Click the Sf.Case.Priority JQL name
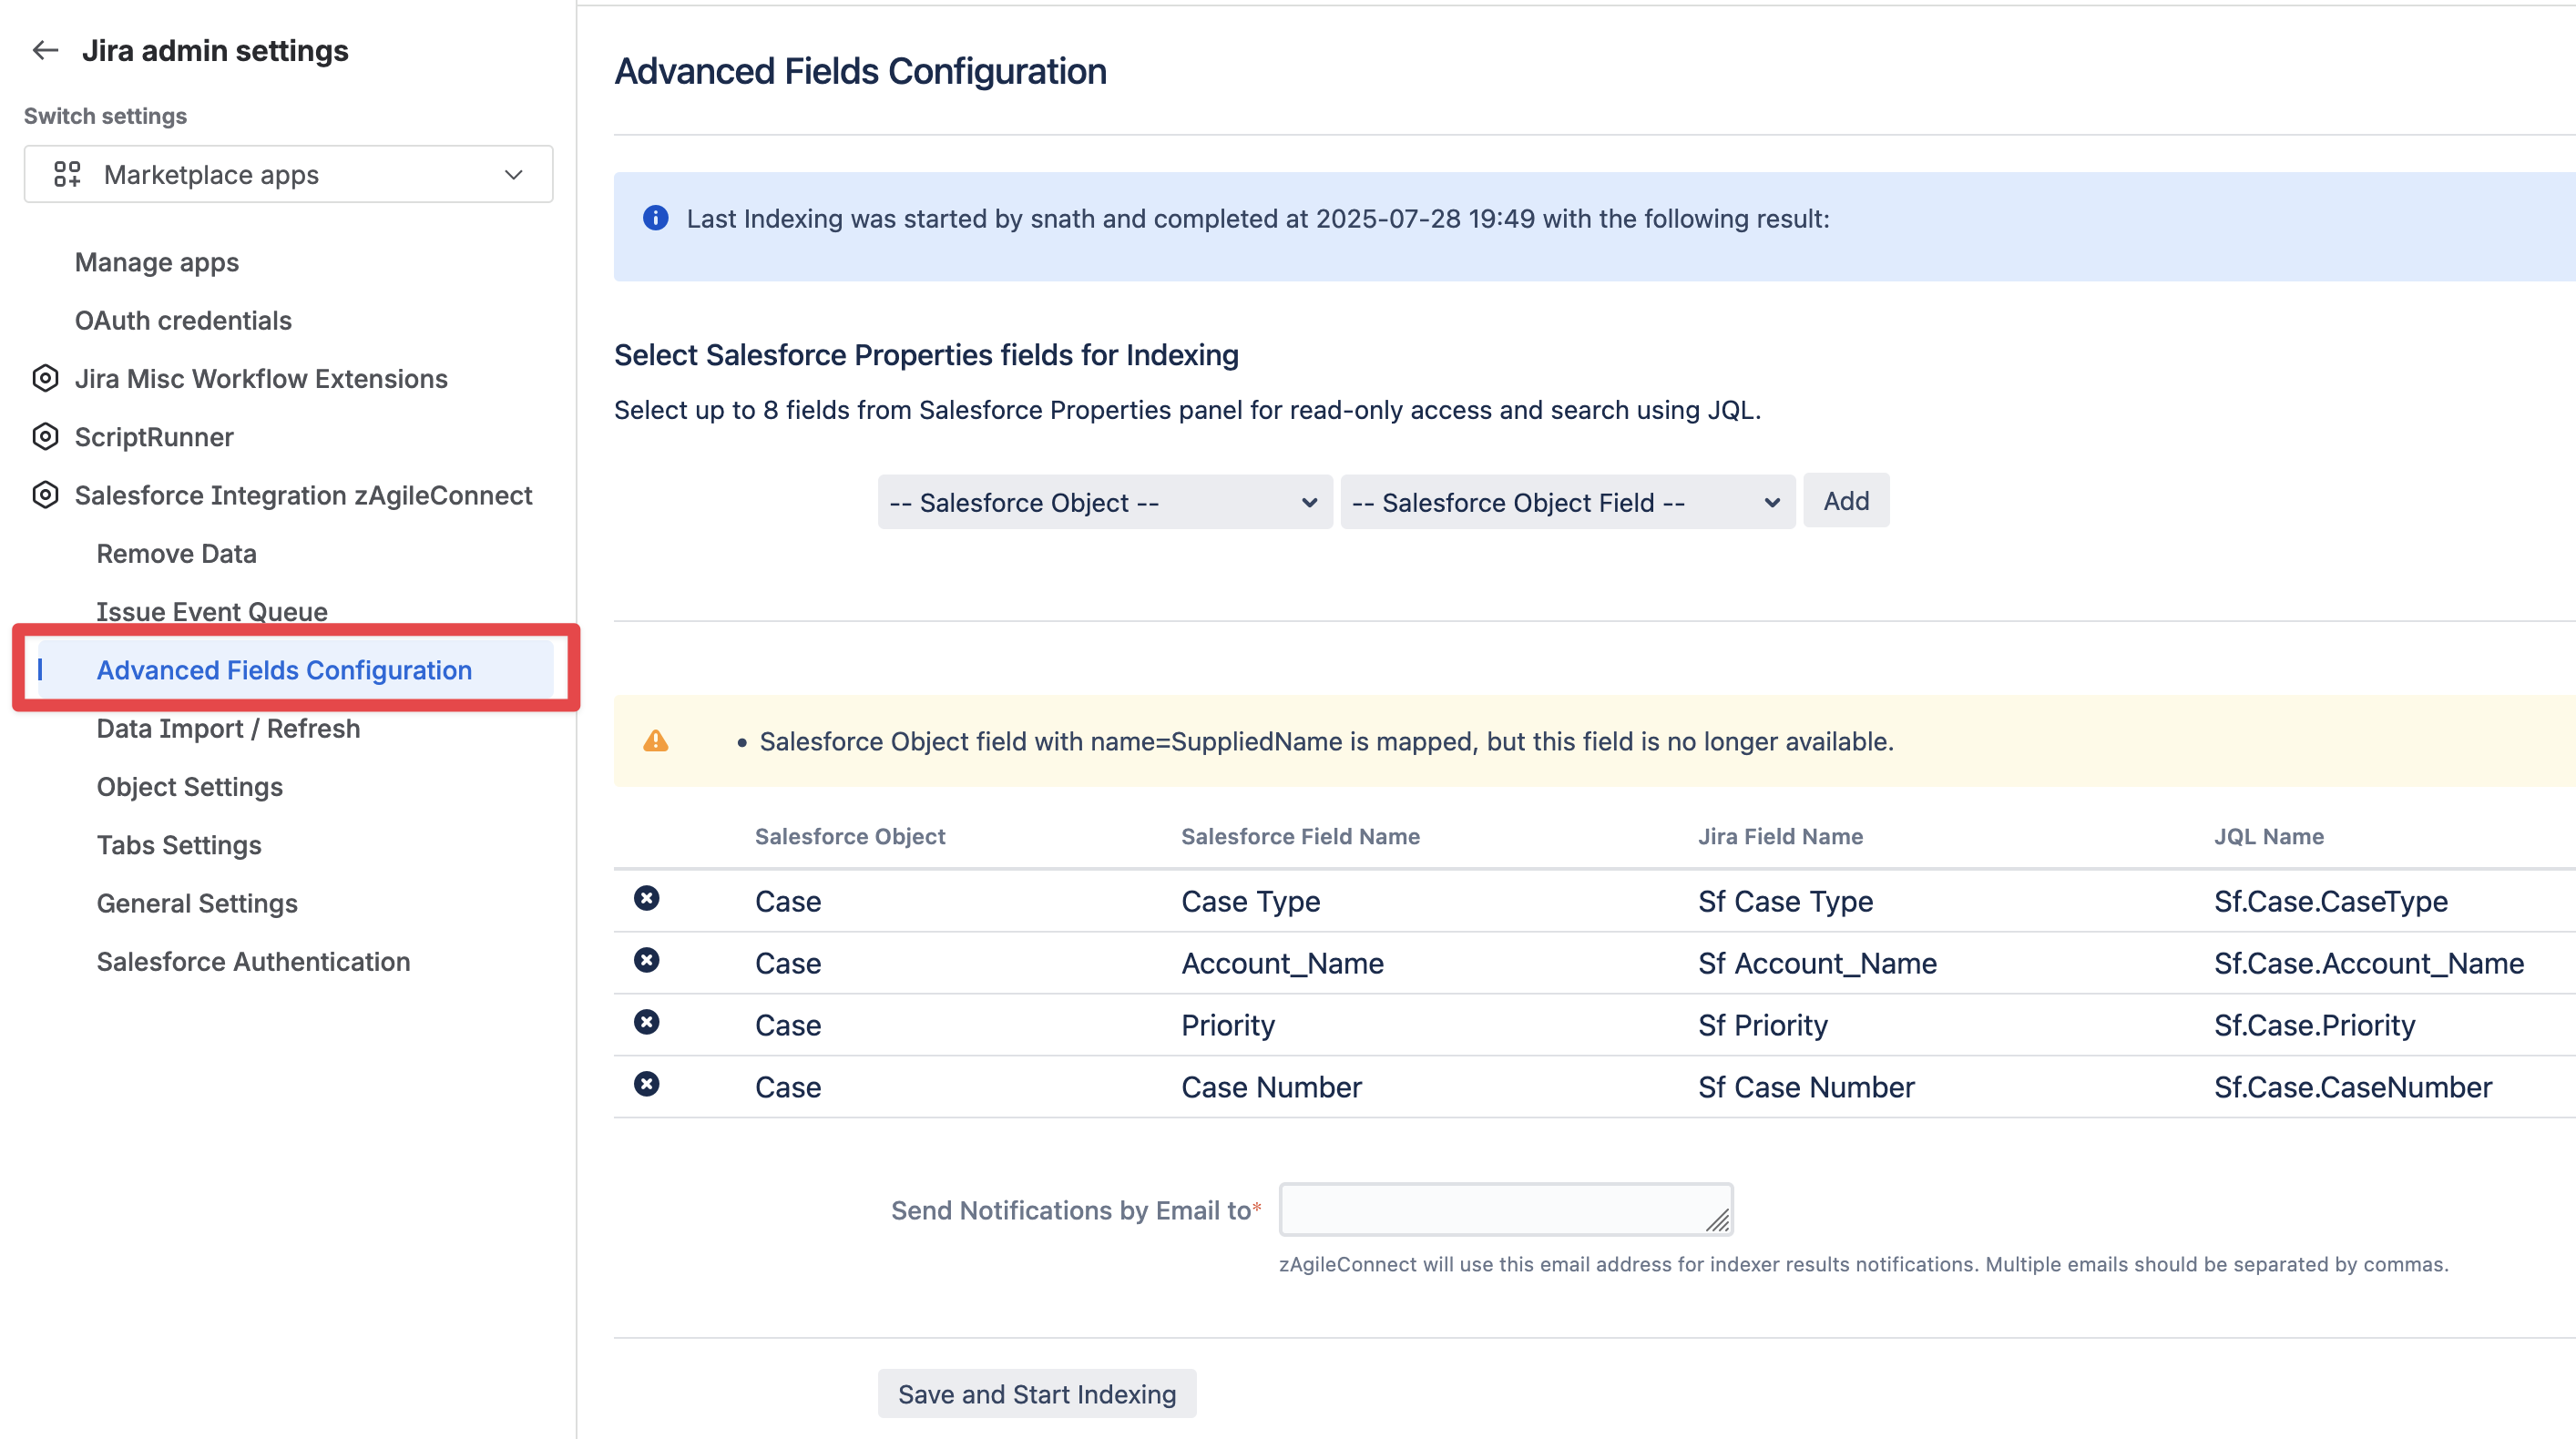 tap(2314, 1025)
